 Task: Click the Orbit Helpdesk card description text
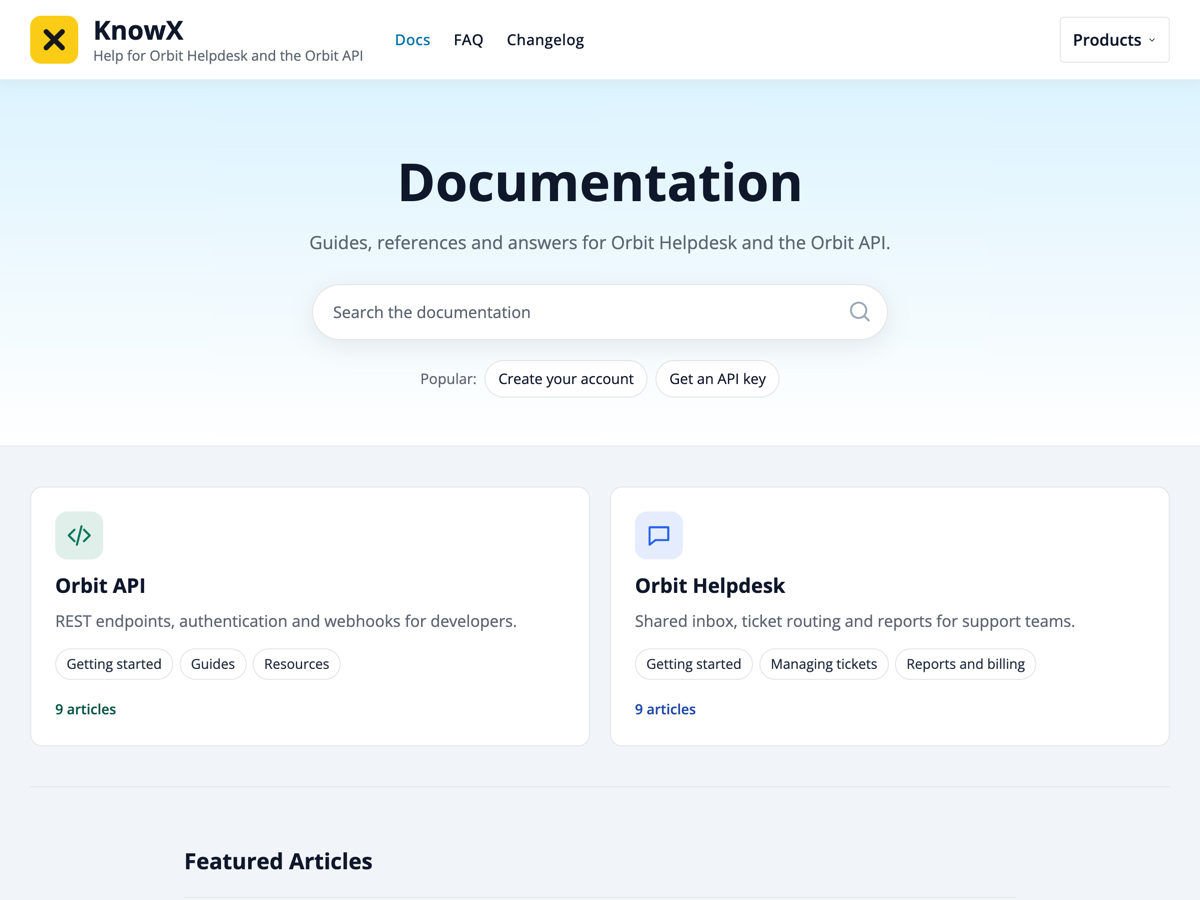855,621
